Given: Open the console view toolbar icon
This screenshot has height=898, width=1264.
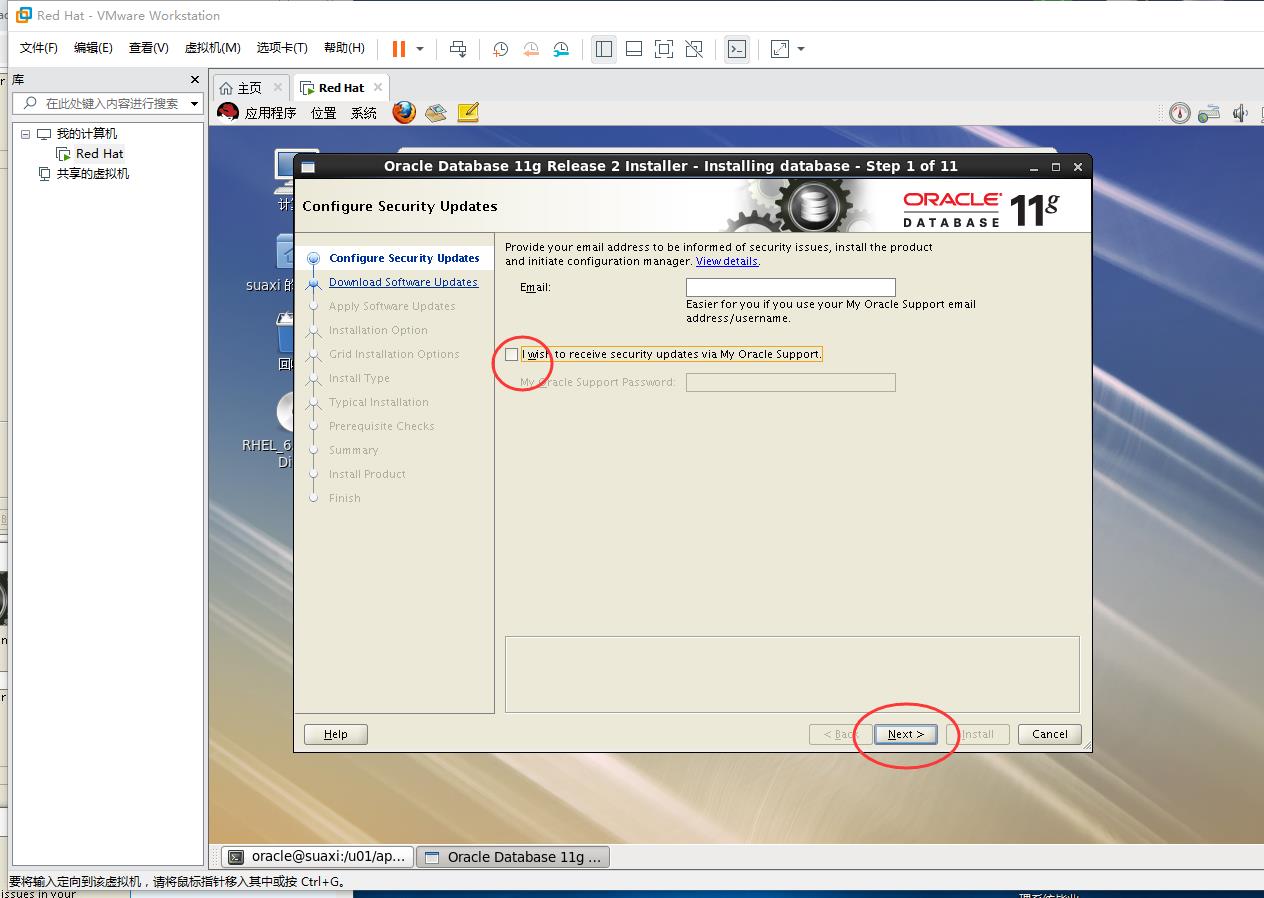Looking at the screenshot, I should pos(737,49).
